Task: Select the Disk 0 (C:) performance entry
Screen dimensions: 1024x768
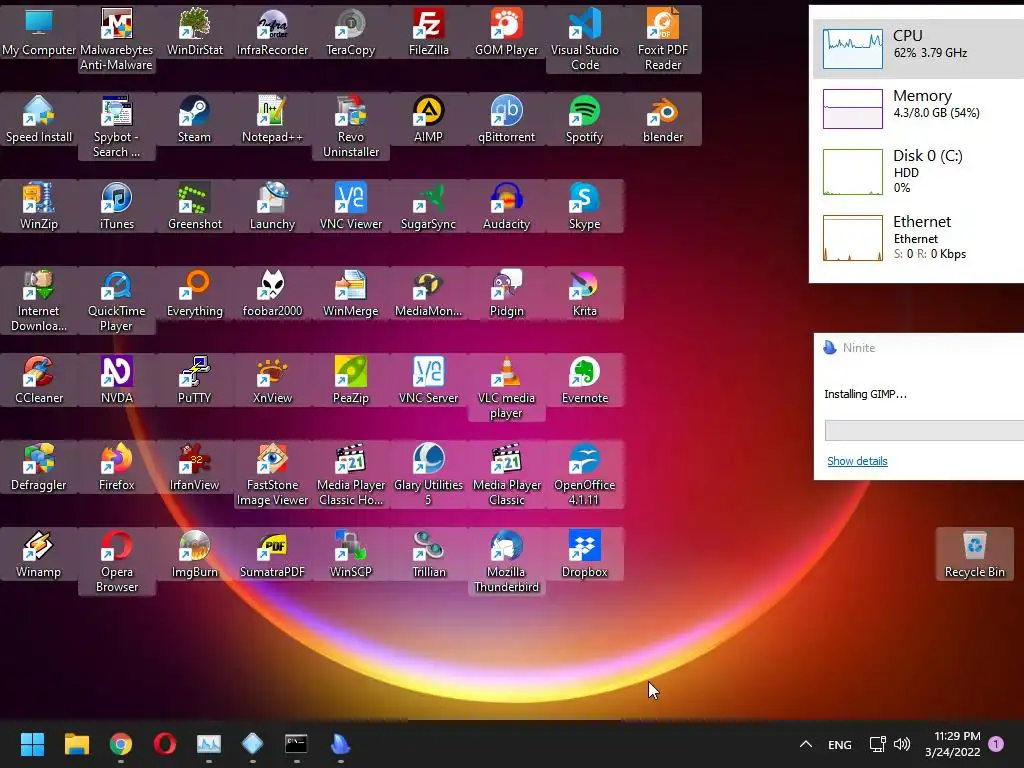Action: click(x=918, y=172)
